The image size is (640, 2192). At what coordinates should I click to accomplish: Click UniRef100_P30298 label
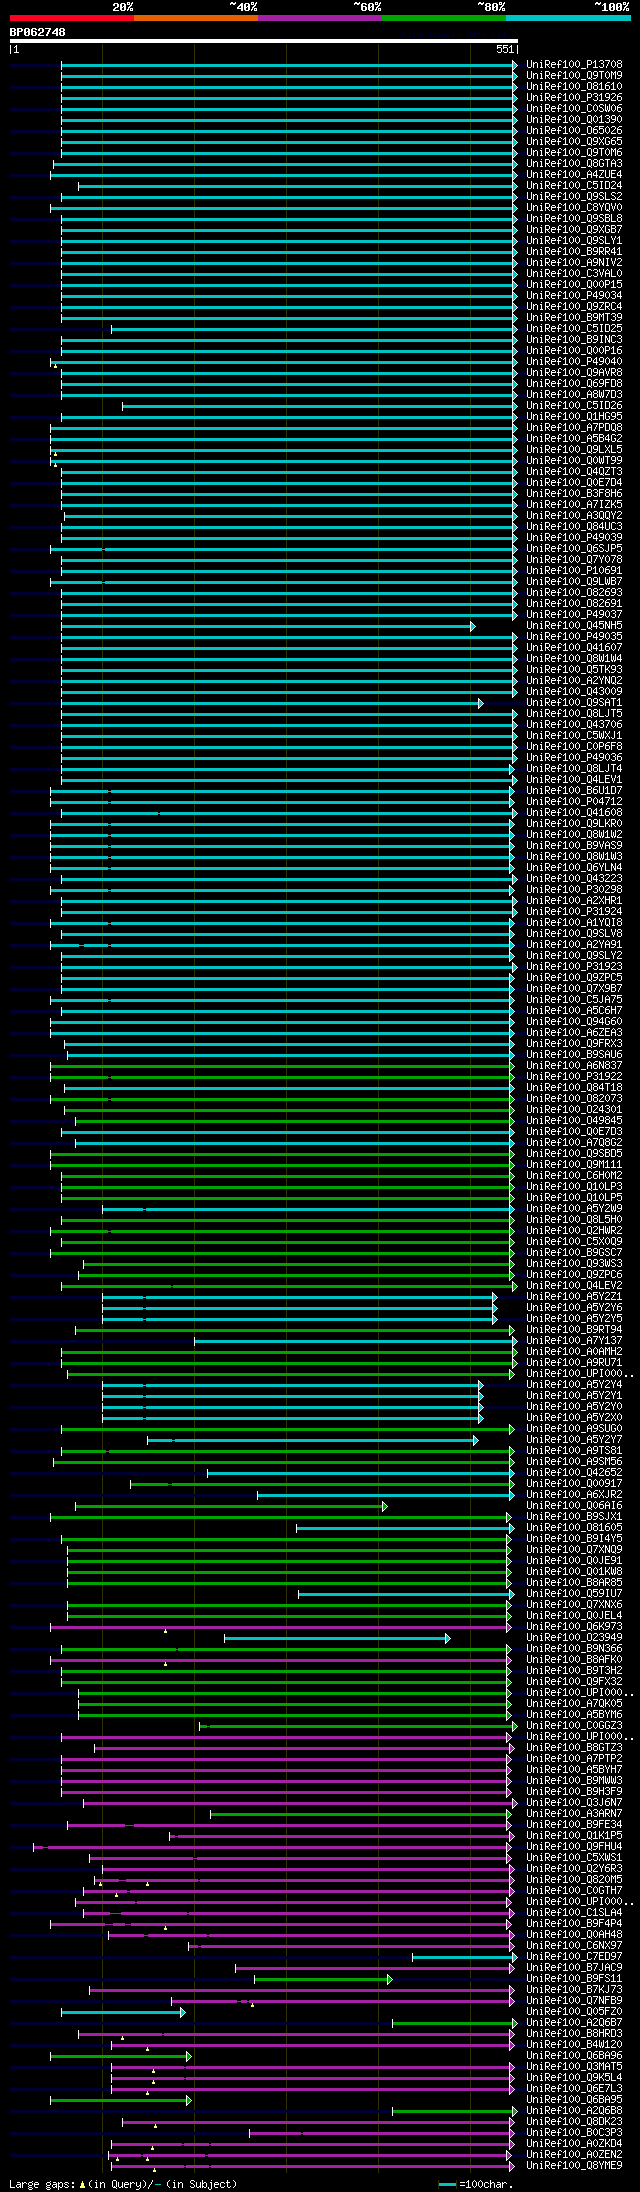click(574, 889)
